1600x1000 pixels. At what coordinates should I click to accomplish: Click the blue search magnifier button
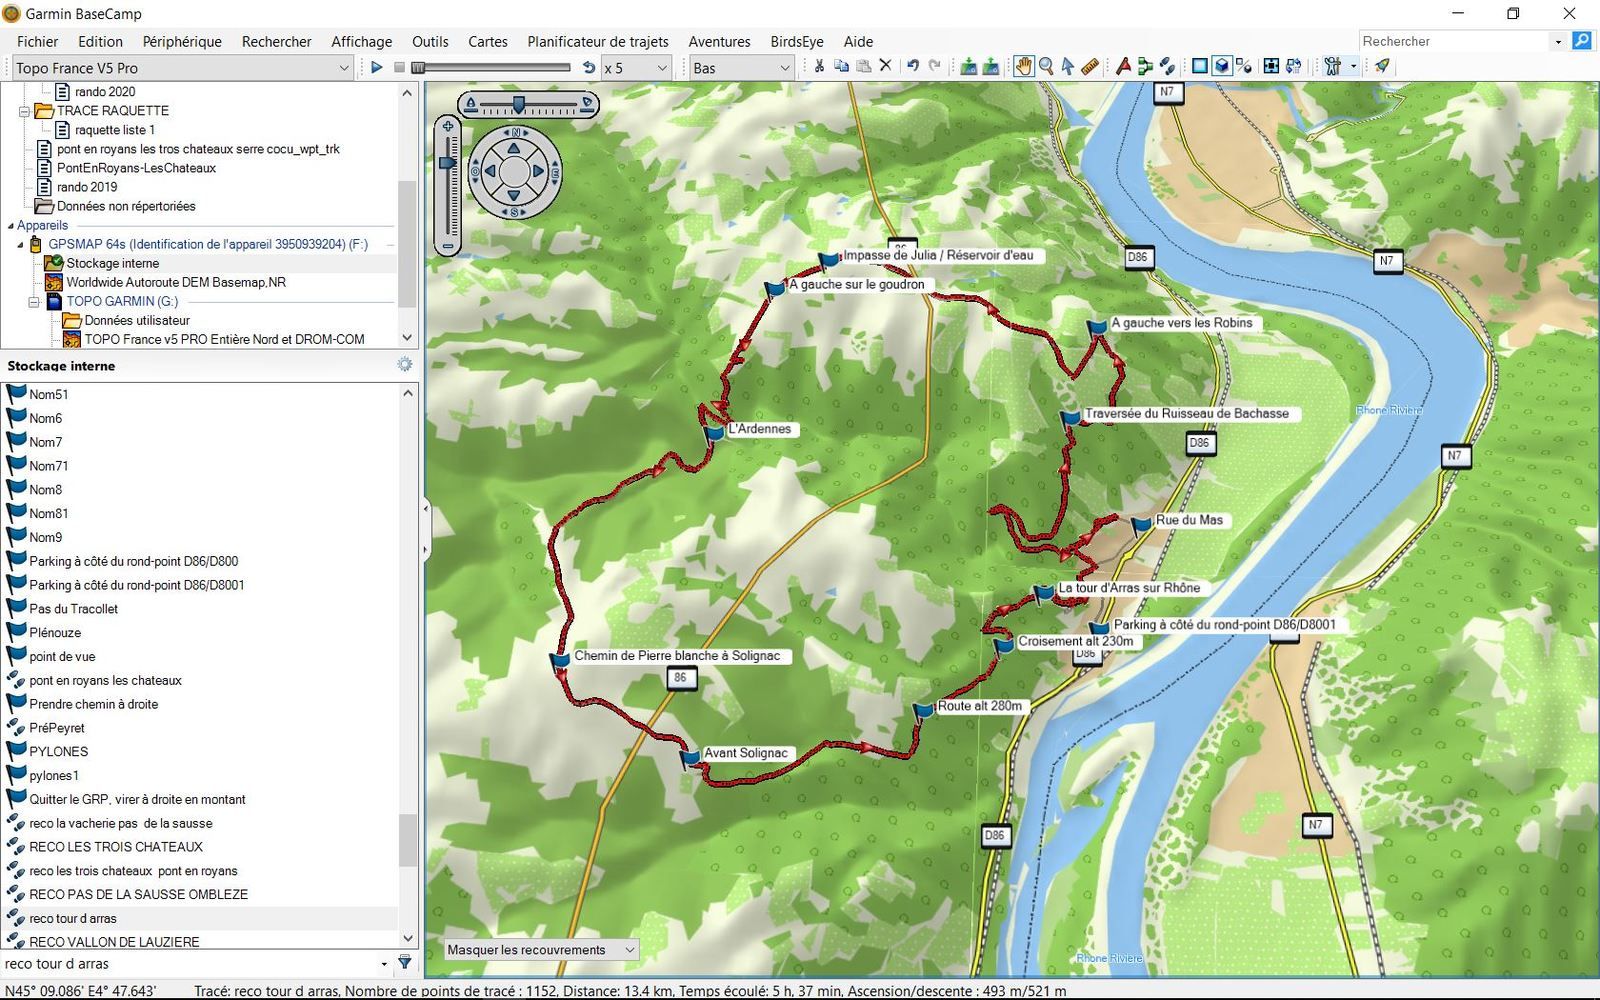click(1582, 41)
